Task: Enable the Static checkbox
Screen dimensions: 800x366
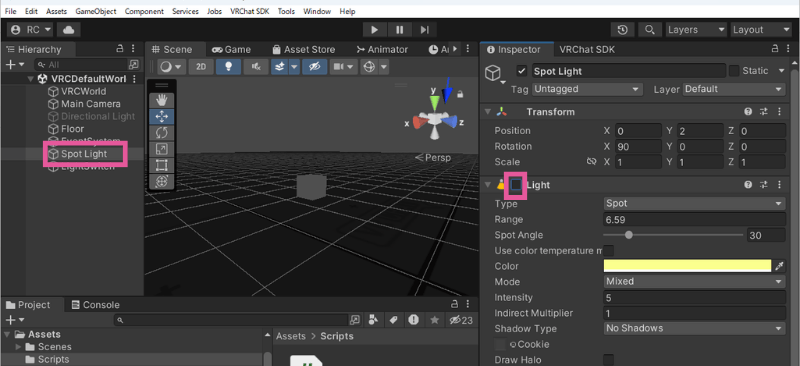Action: pos(734,71)
